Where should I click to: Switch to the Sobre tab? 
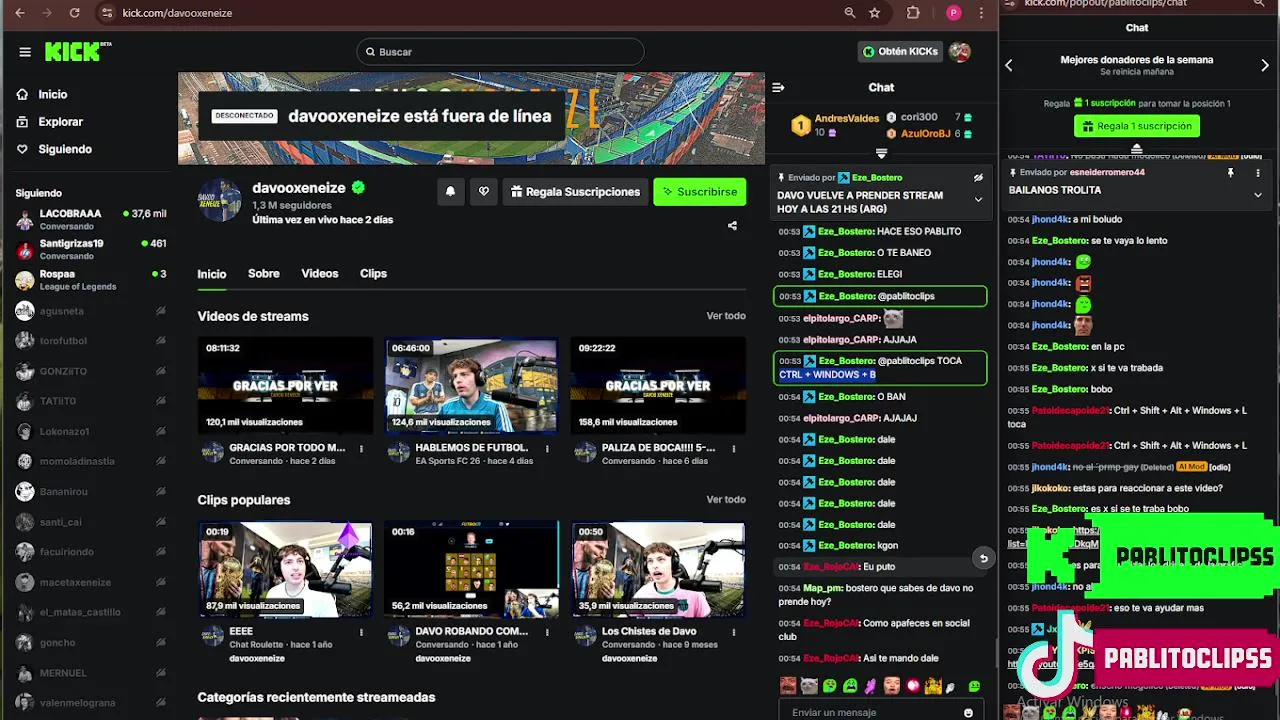[x=264, y=274]
